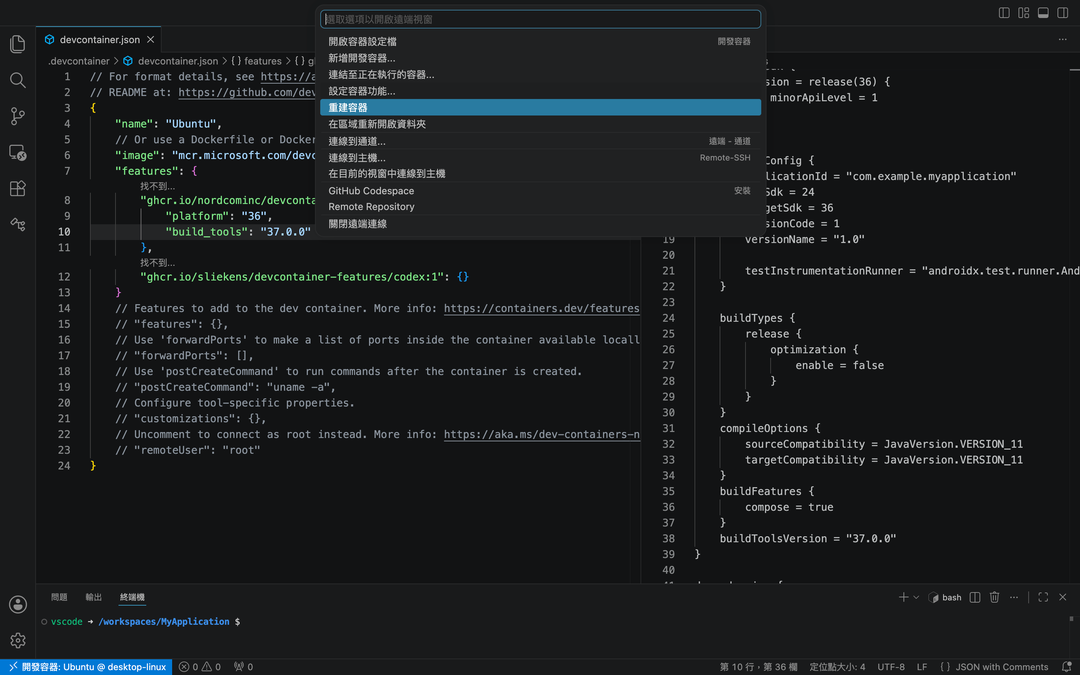Change the indentation size 定位點大小: 4
Image resolution: width=1080 pixels, height=675 pixels.
(x=837, y=667)
